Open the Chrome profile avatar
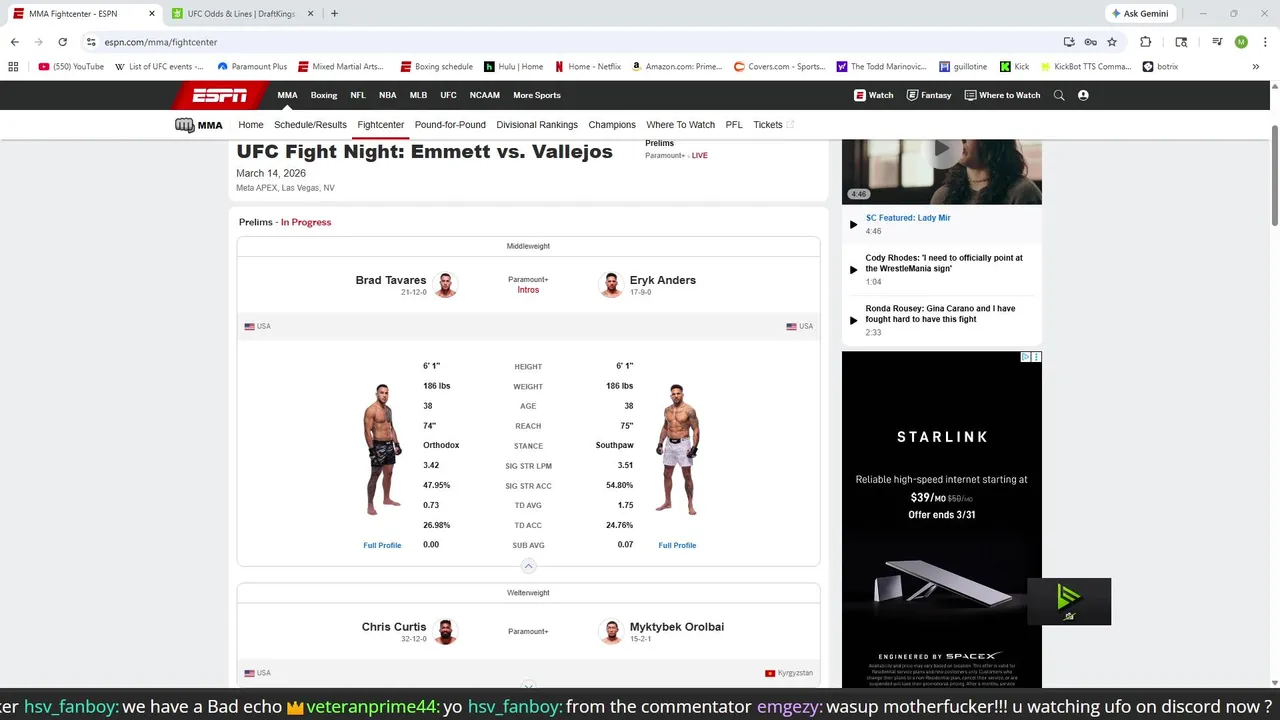Viewport: 1280px width, 720px height. [1241, 42]
